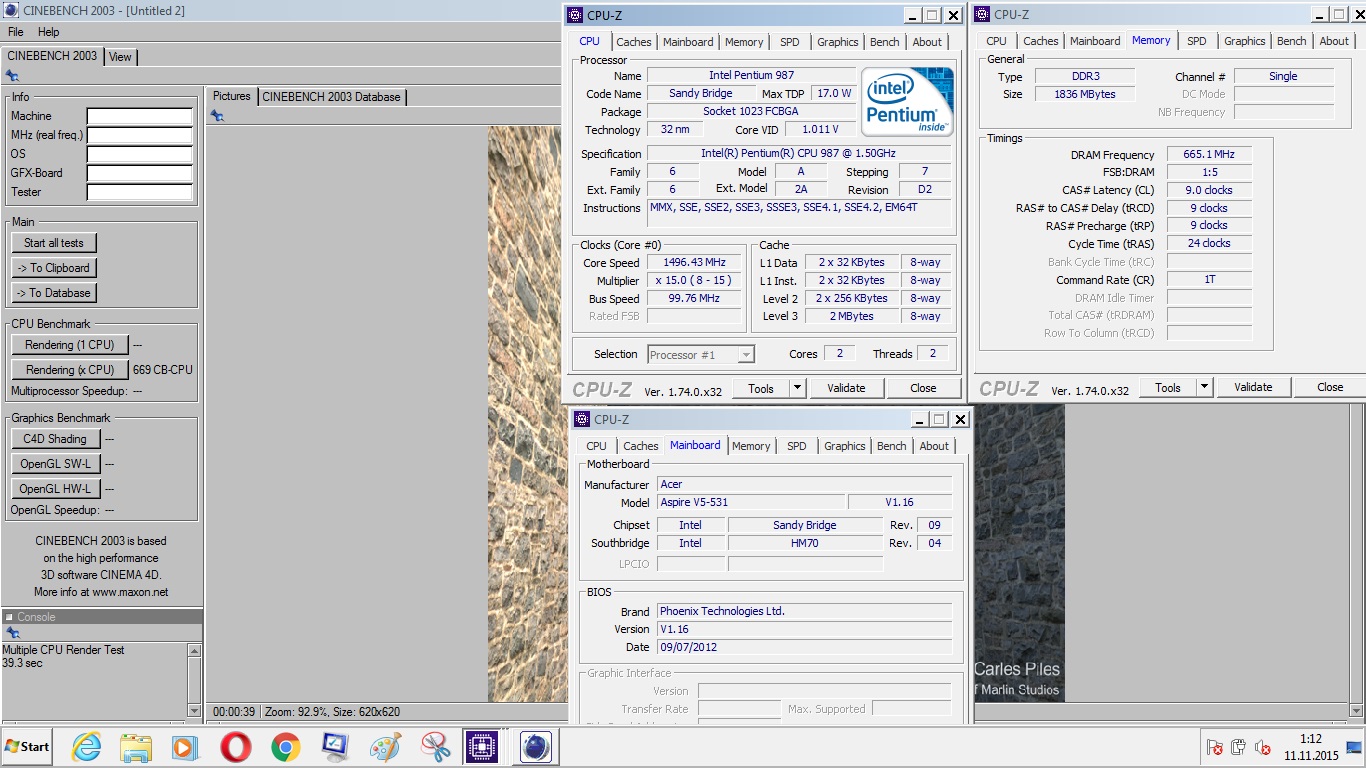1366x768 pixels.
Task: Click the Tester input field
Action: coord(139,193)
